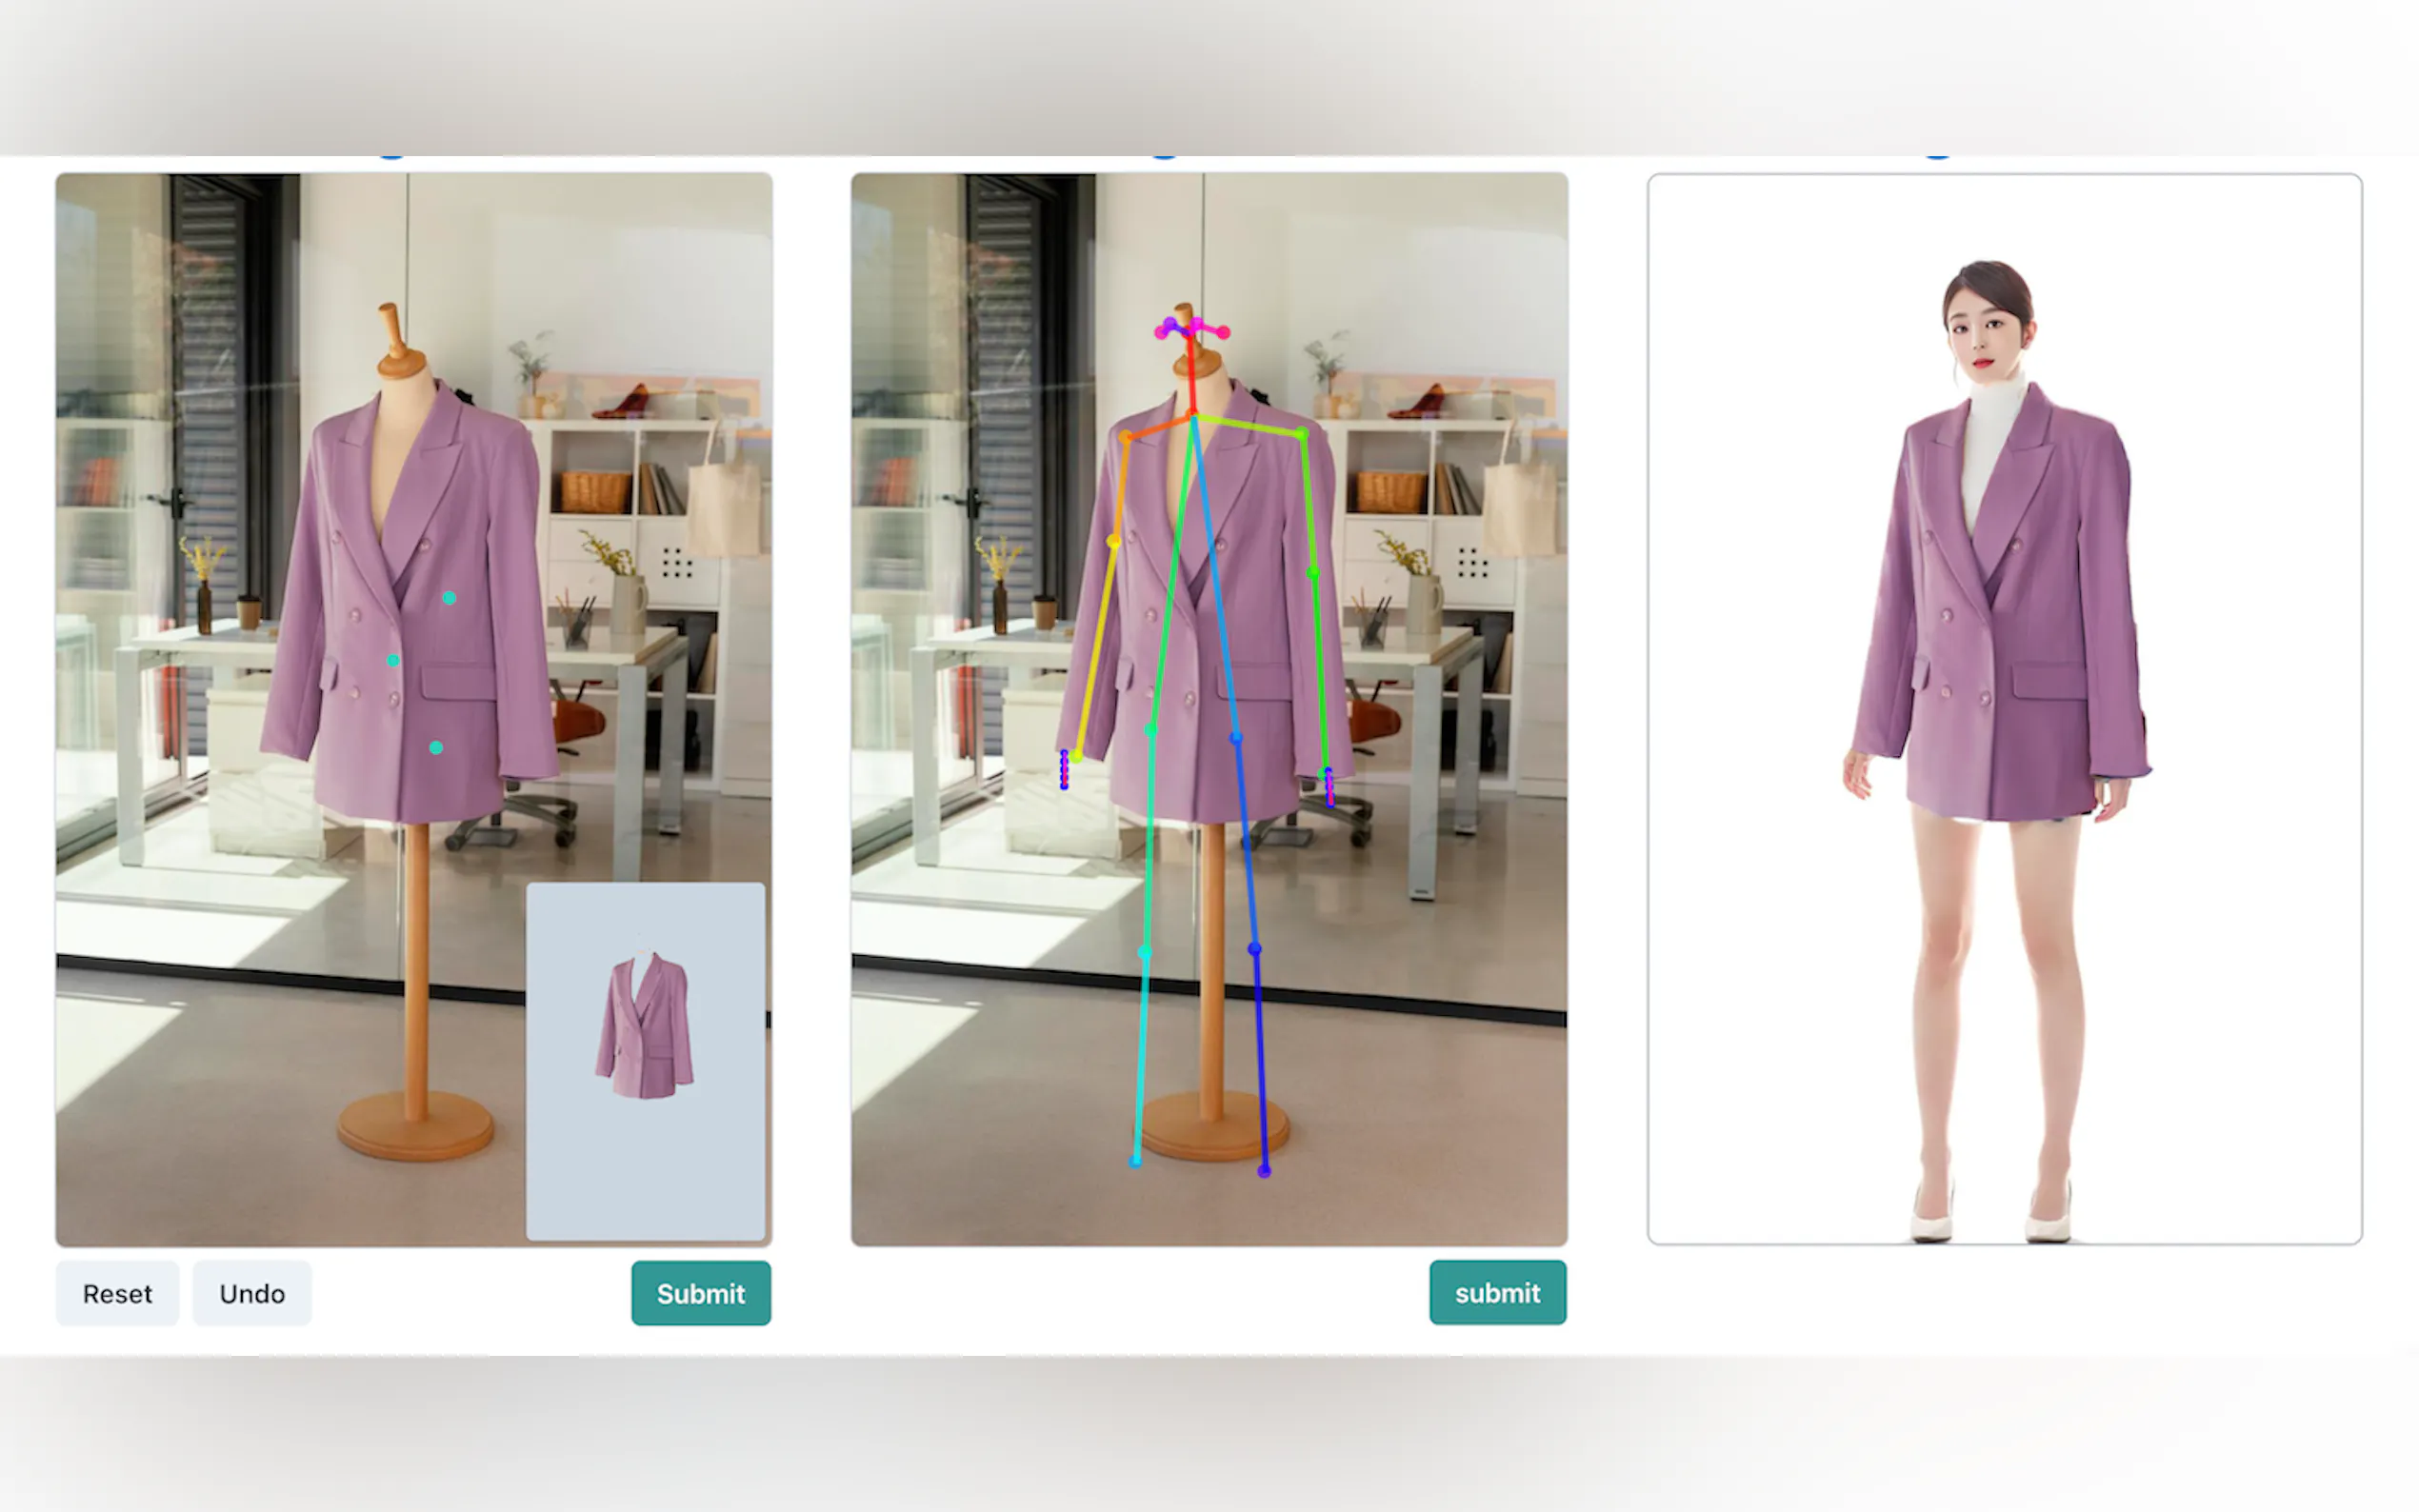Click the orange shoulder keypoint on the skeleton
The height and width of the screenshot is (1512, 2419).
(1126, 437)
